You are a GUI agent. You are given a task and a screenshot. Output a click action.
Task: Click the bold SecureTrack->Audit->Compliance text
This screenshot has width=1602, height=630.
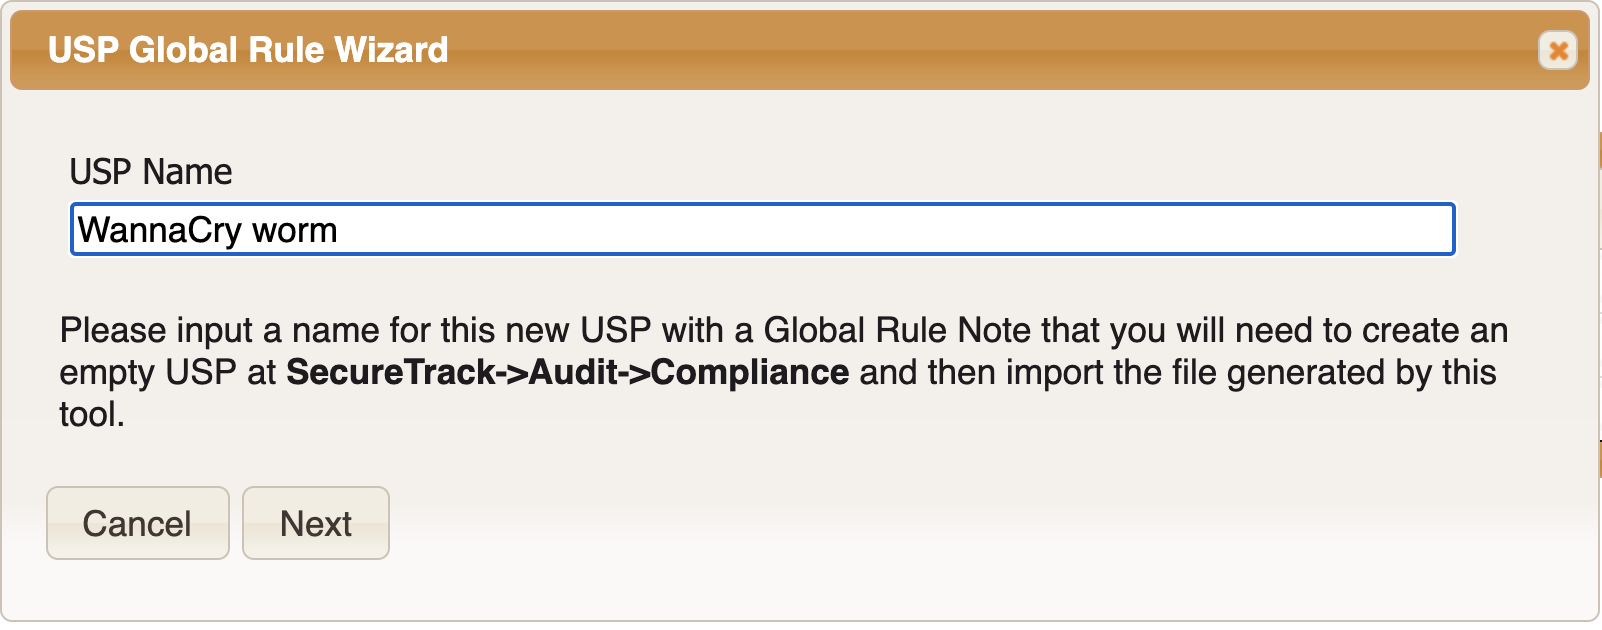567,372
